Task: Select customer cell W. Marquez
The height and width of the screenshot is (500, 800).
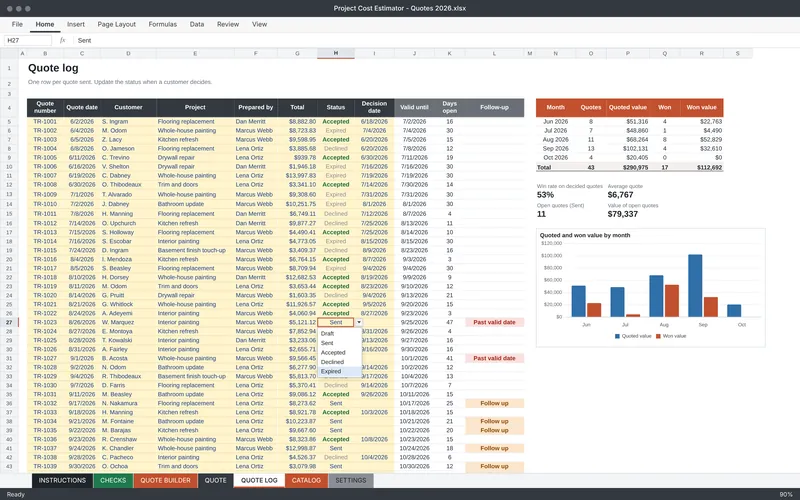Action: coord(128,322)
